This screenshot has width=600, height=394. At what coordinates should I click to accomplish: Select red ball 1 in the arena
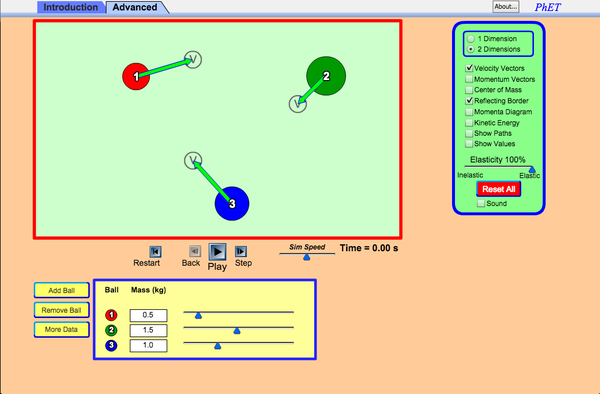point(136,77)
